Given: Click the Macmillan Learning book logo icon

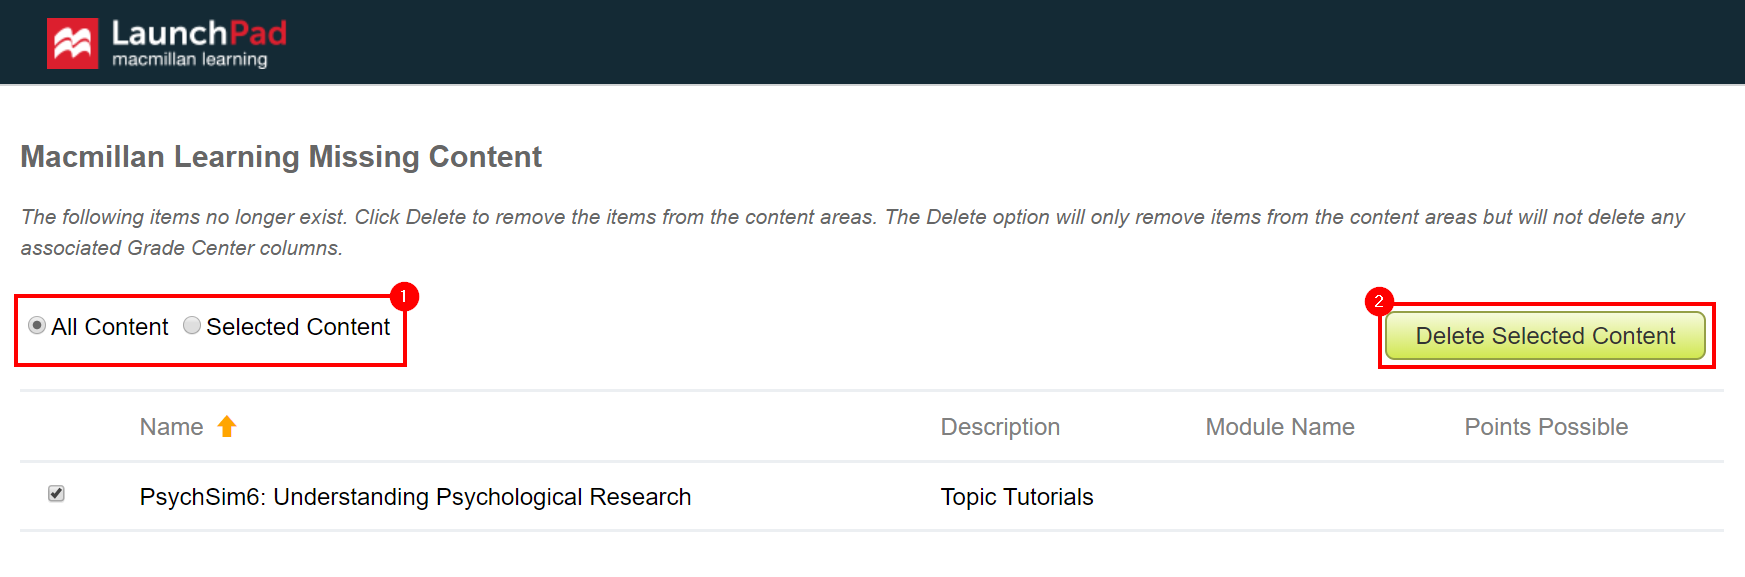Looking at the screenshot, I should pyautogui.click(x=72, y=41).
